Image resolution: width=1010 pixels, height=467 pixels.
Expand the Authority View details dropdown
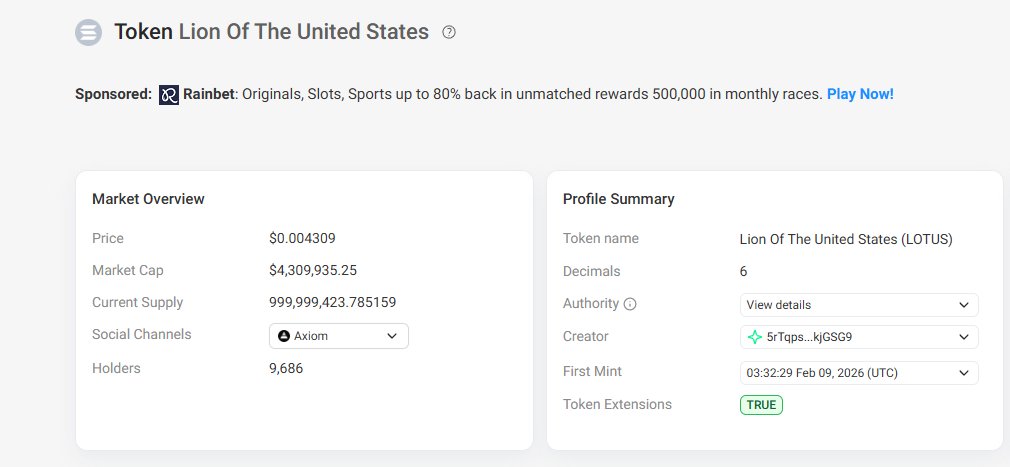click(963, 305)
